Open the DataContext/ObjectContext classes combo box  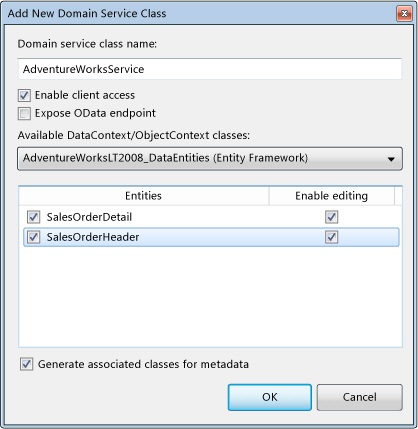[x=210, y=158]
